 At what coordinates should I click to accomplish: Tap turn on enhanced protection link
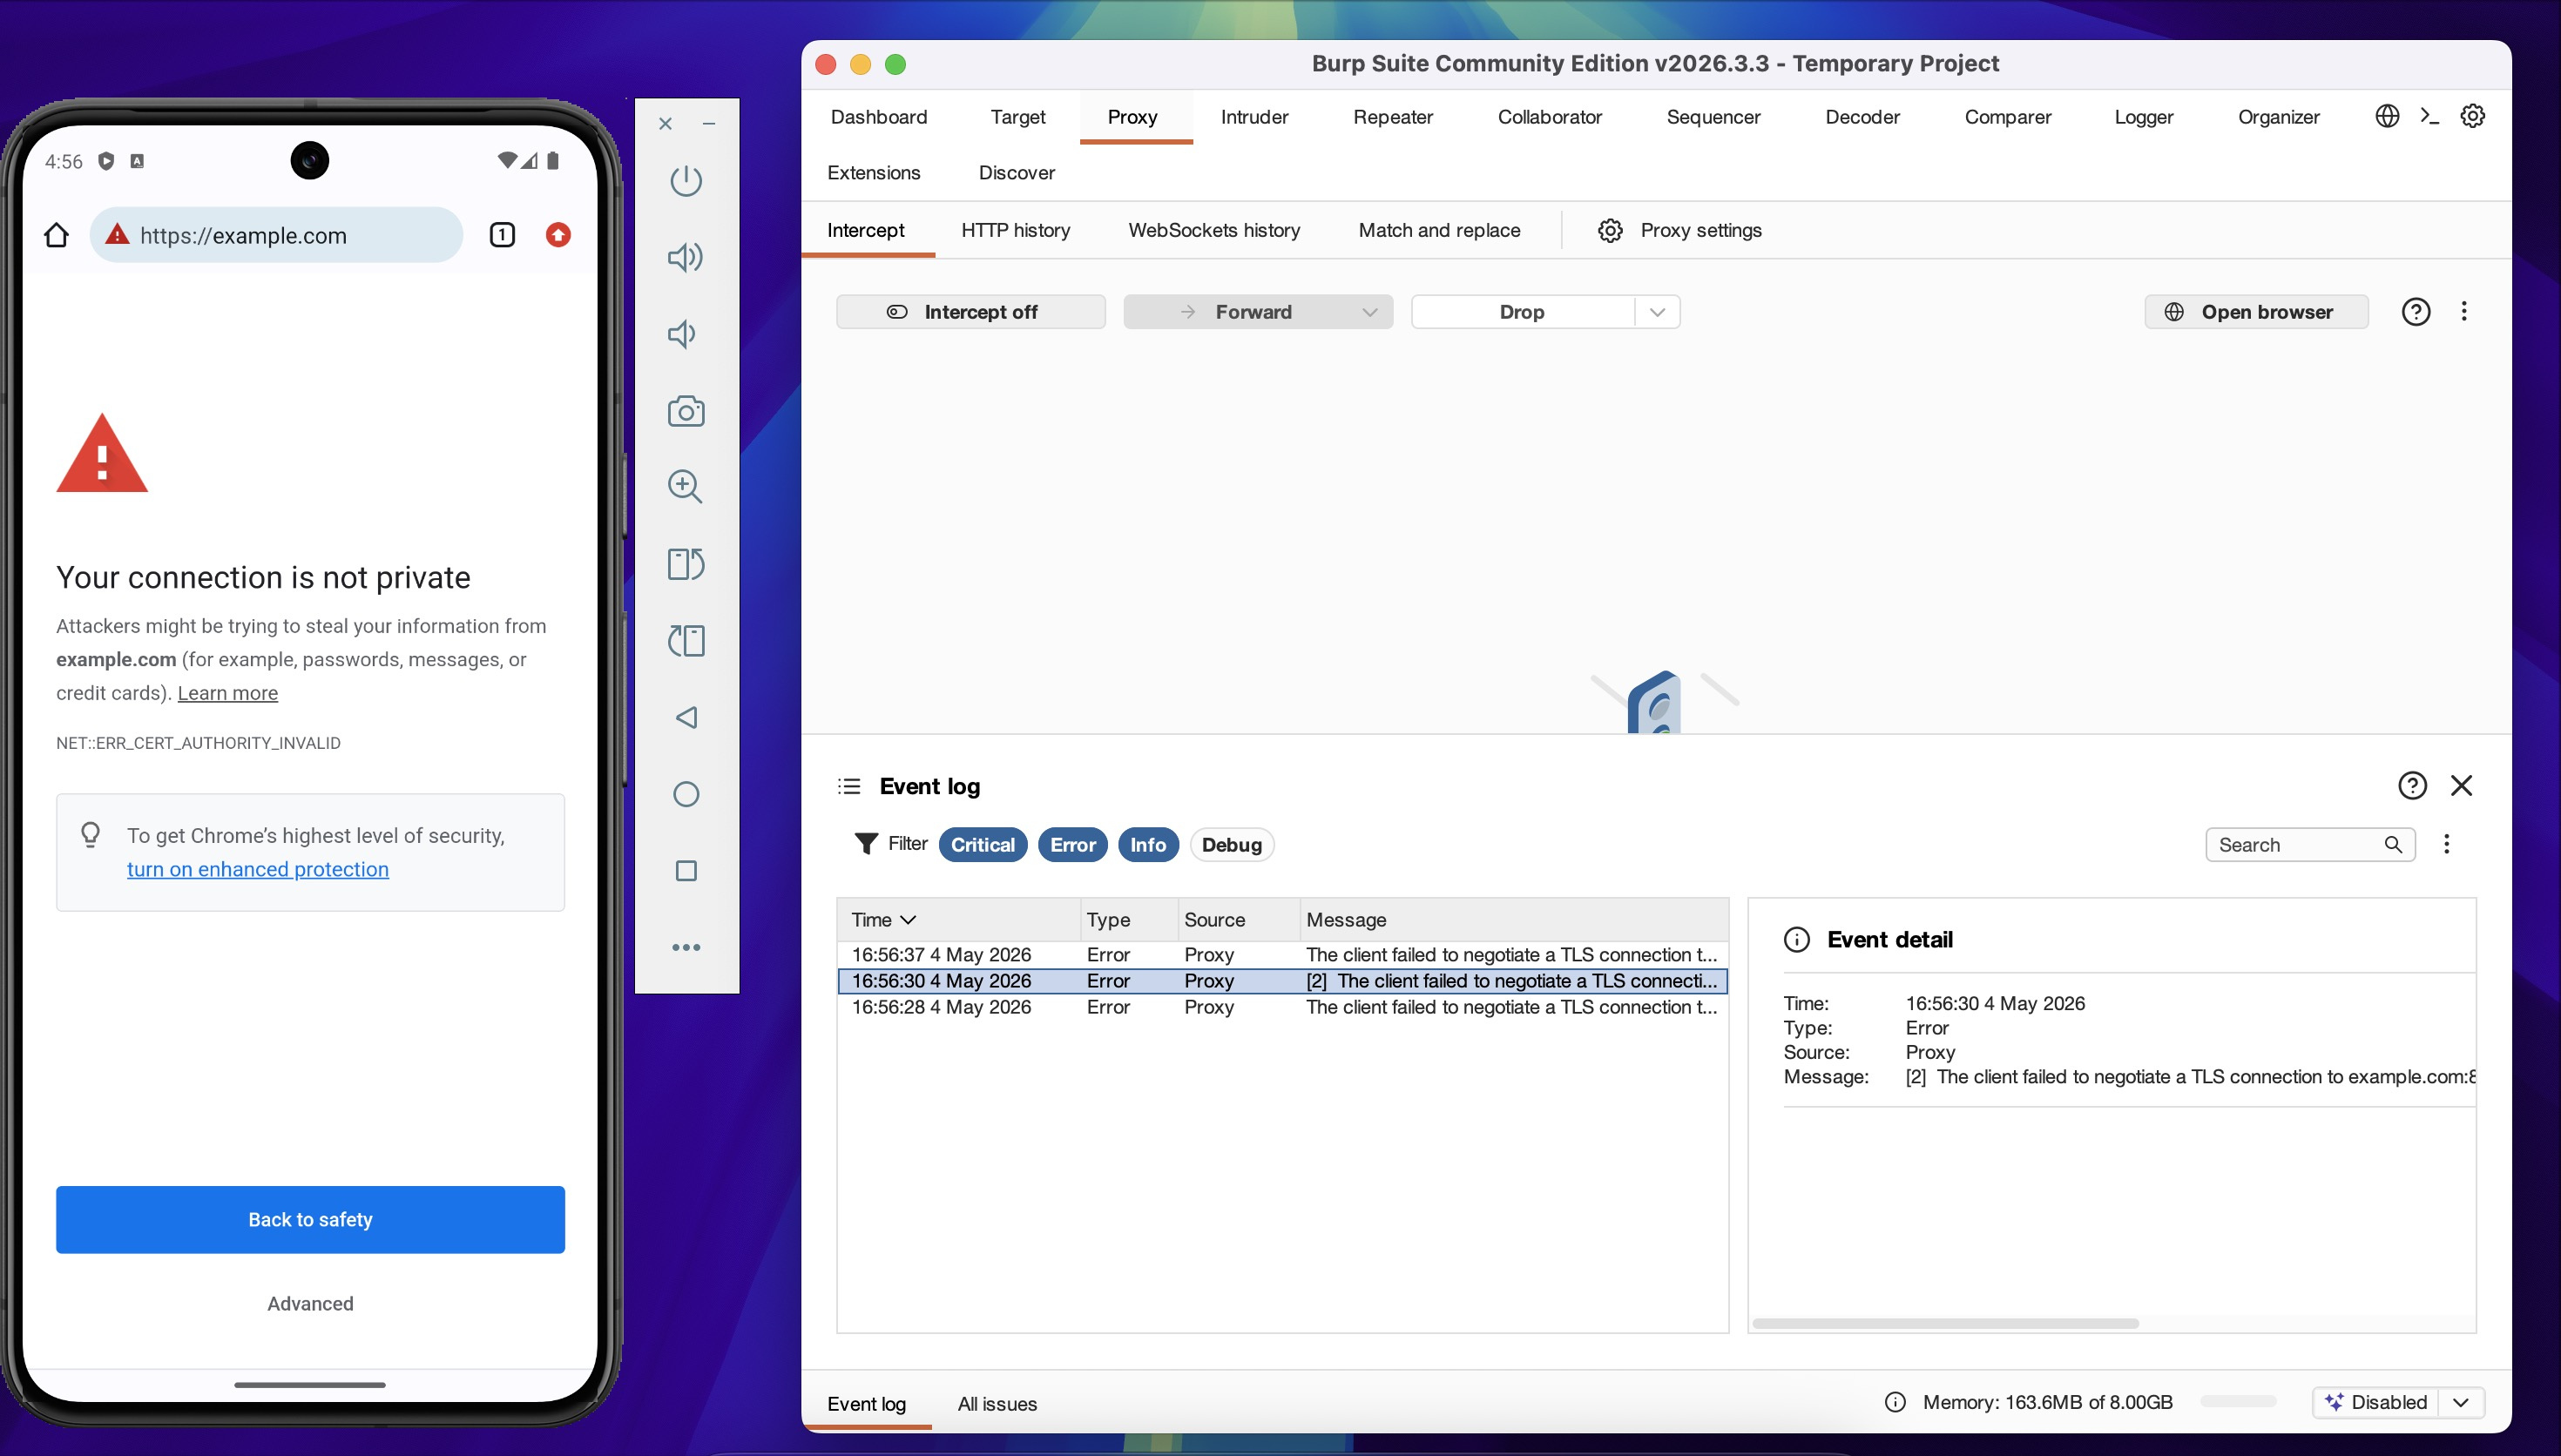point(257,869)
